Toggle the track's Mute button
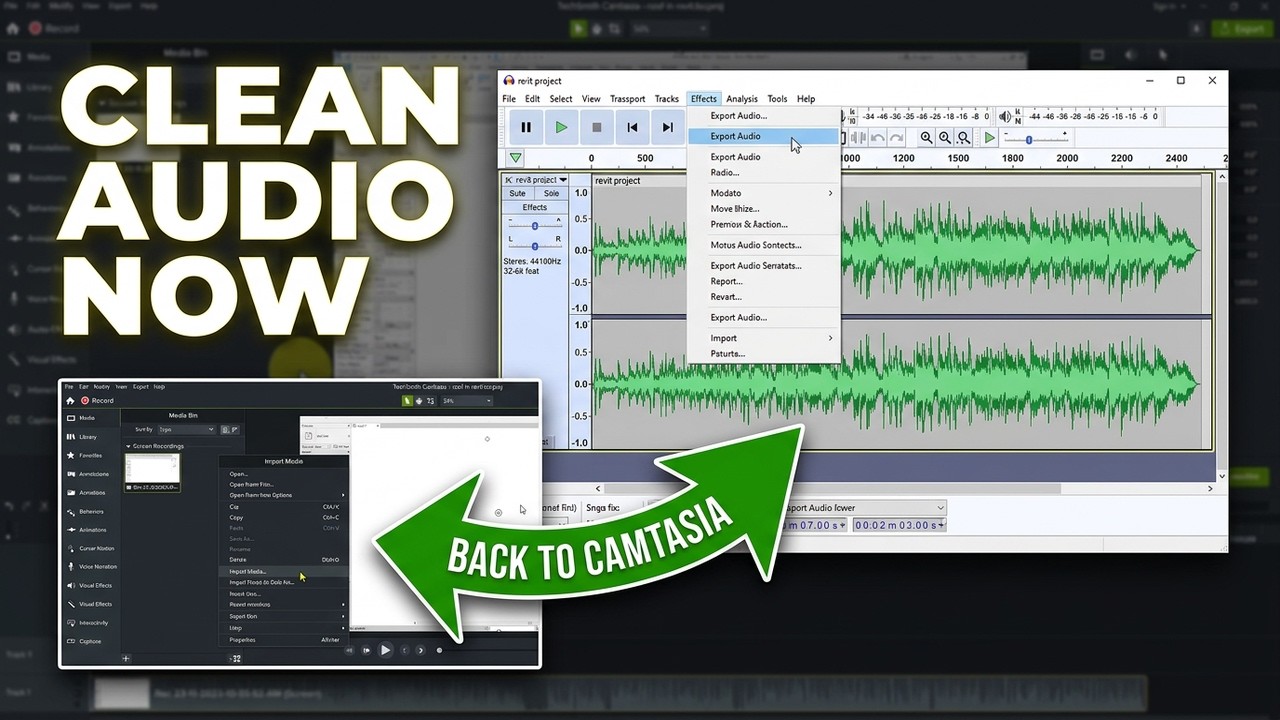This screenshot has height=720, width=1280. tap(518, 193)
